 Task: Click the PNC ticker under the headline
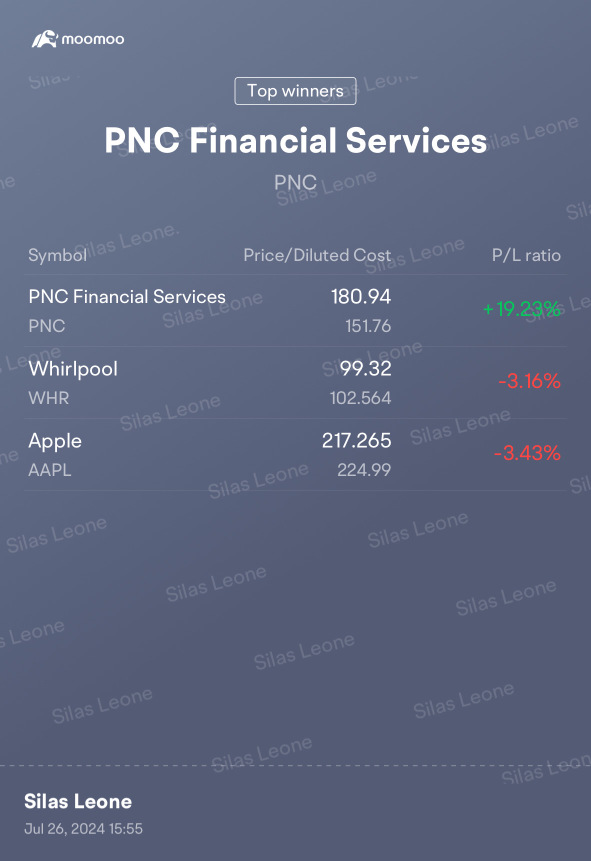pyautogui.click(x=296, y=182)
